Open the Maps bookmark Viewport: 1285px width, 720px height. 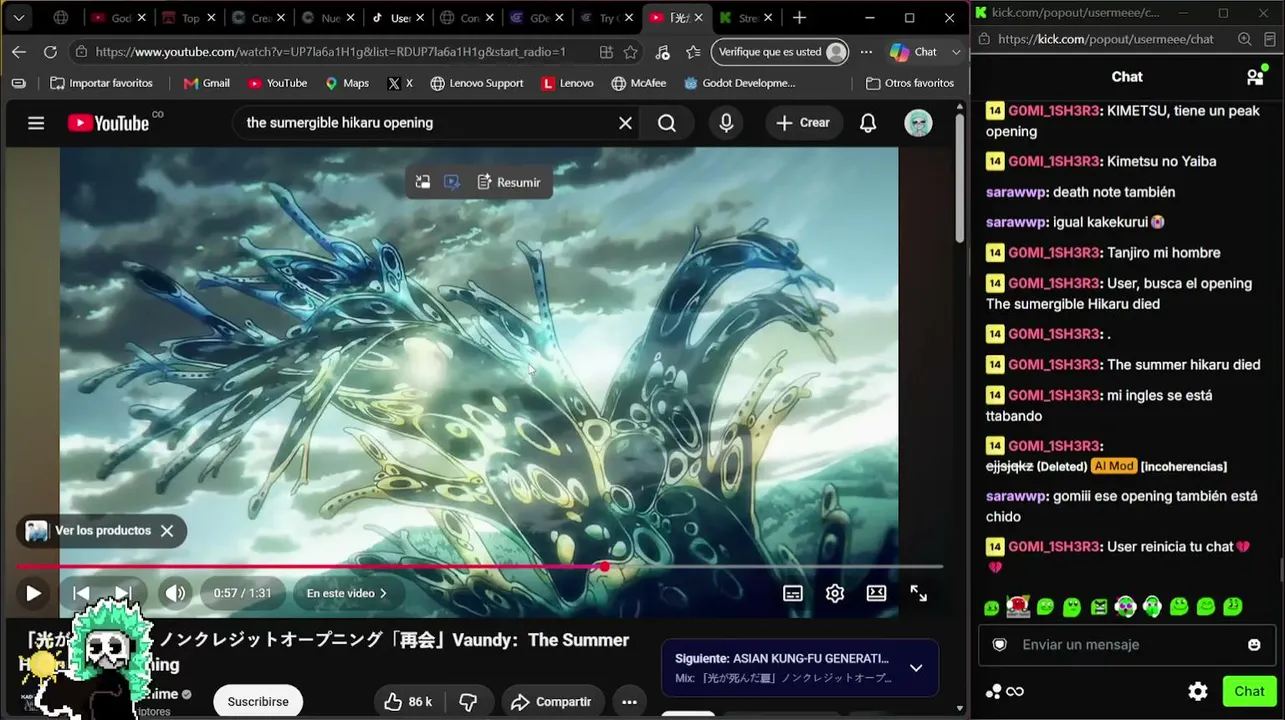click(x=347, y=83)
